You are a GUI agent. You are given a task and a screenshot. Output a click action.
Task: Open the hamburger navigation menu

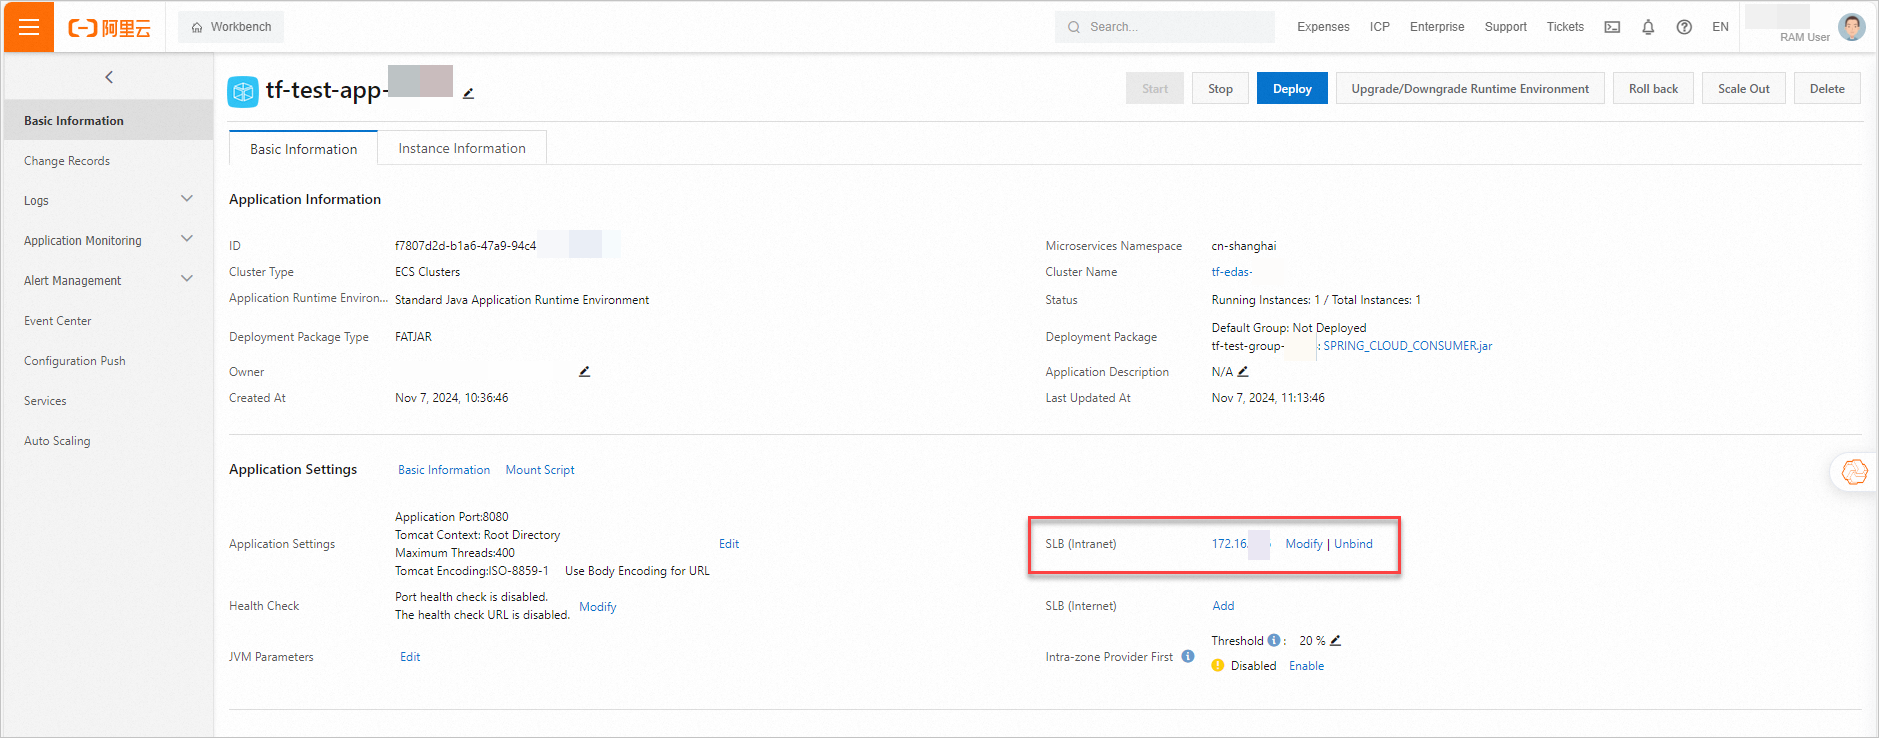(29, 27)
